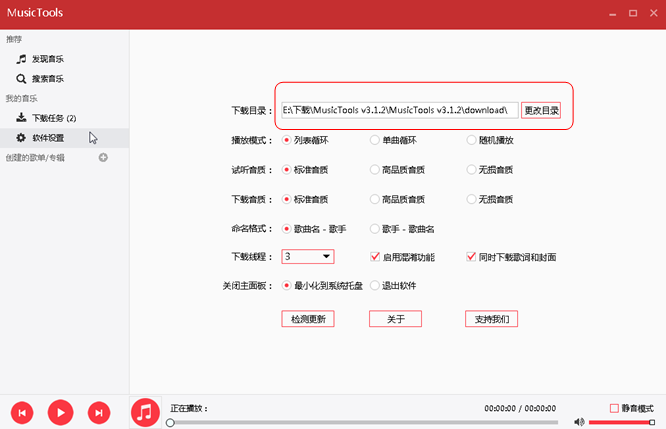Toggle 启用混淆功能 checkbox
This screenshot has height=429, width=666.
point(375,257)
